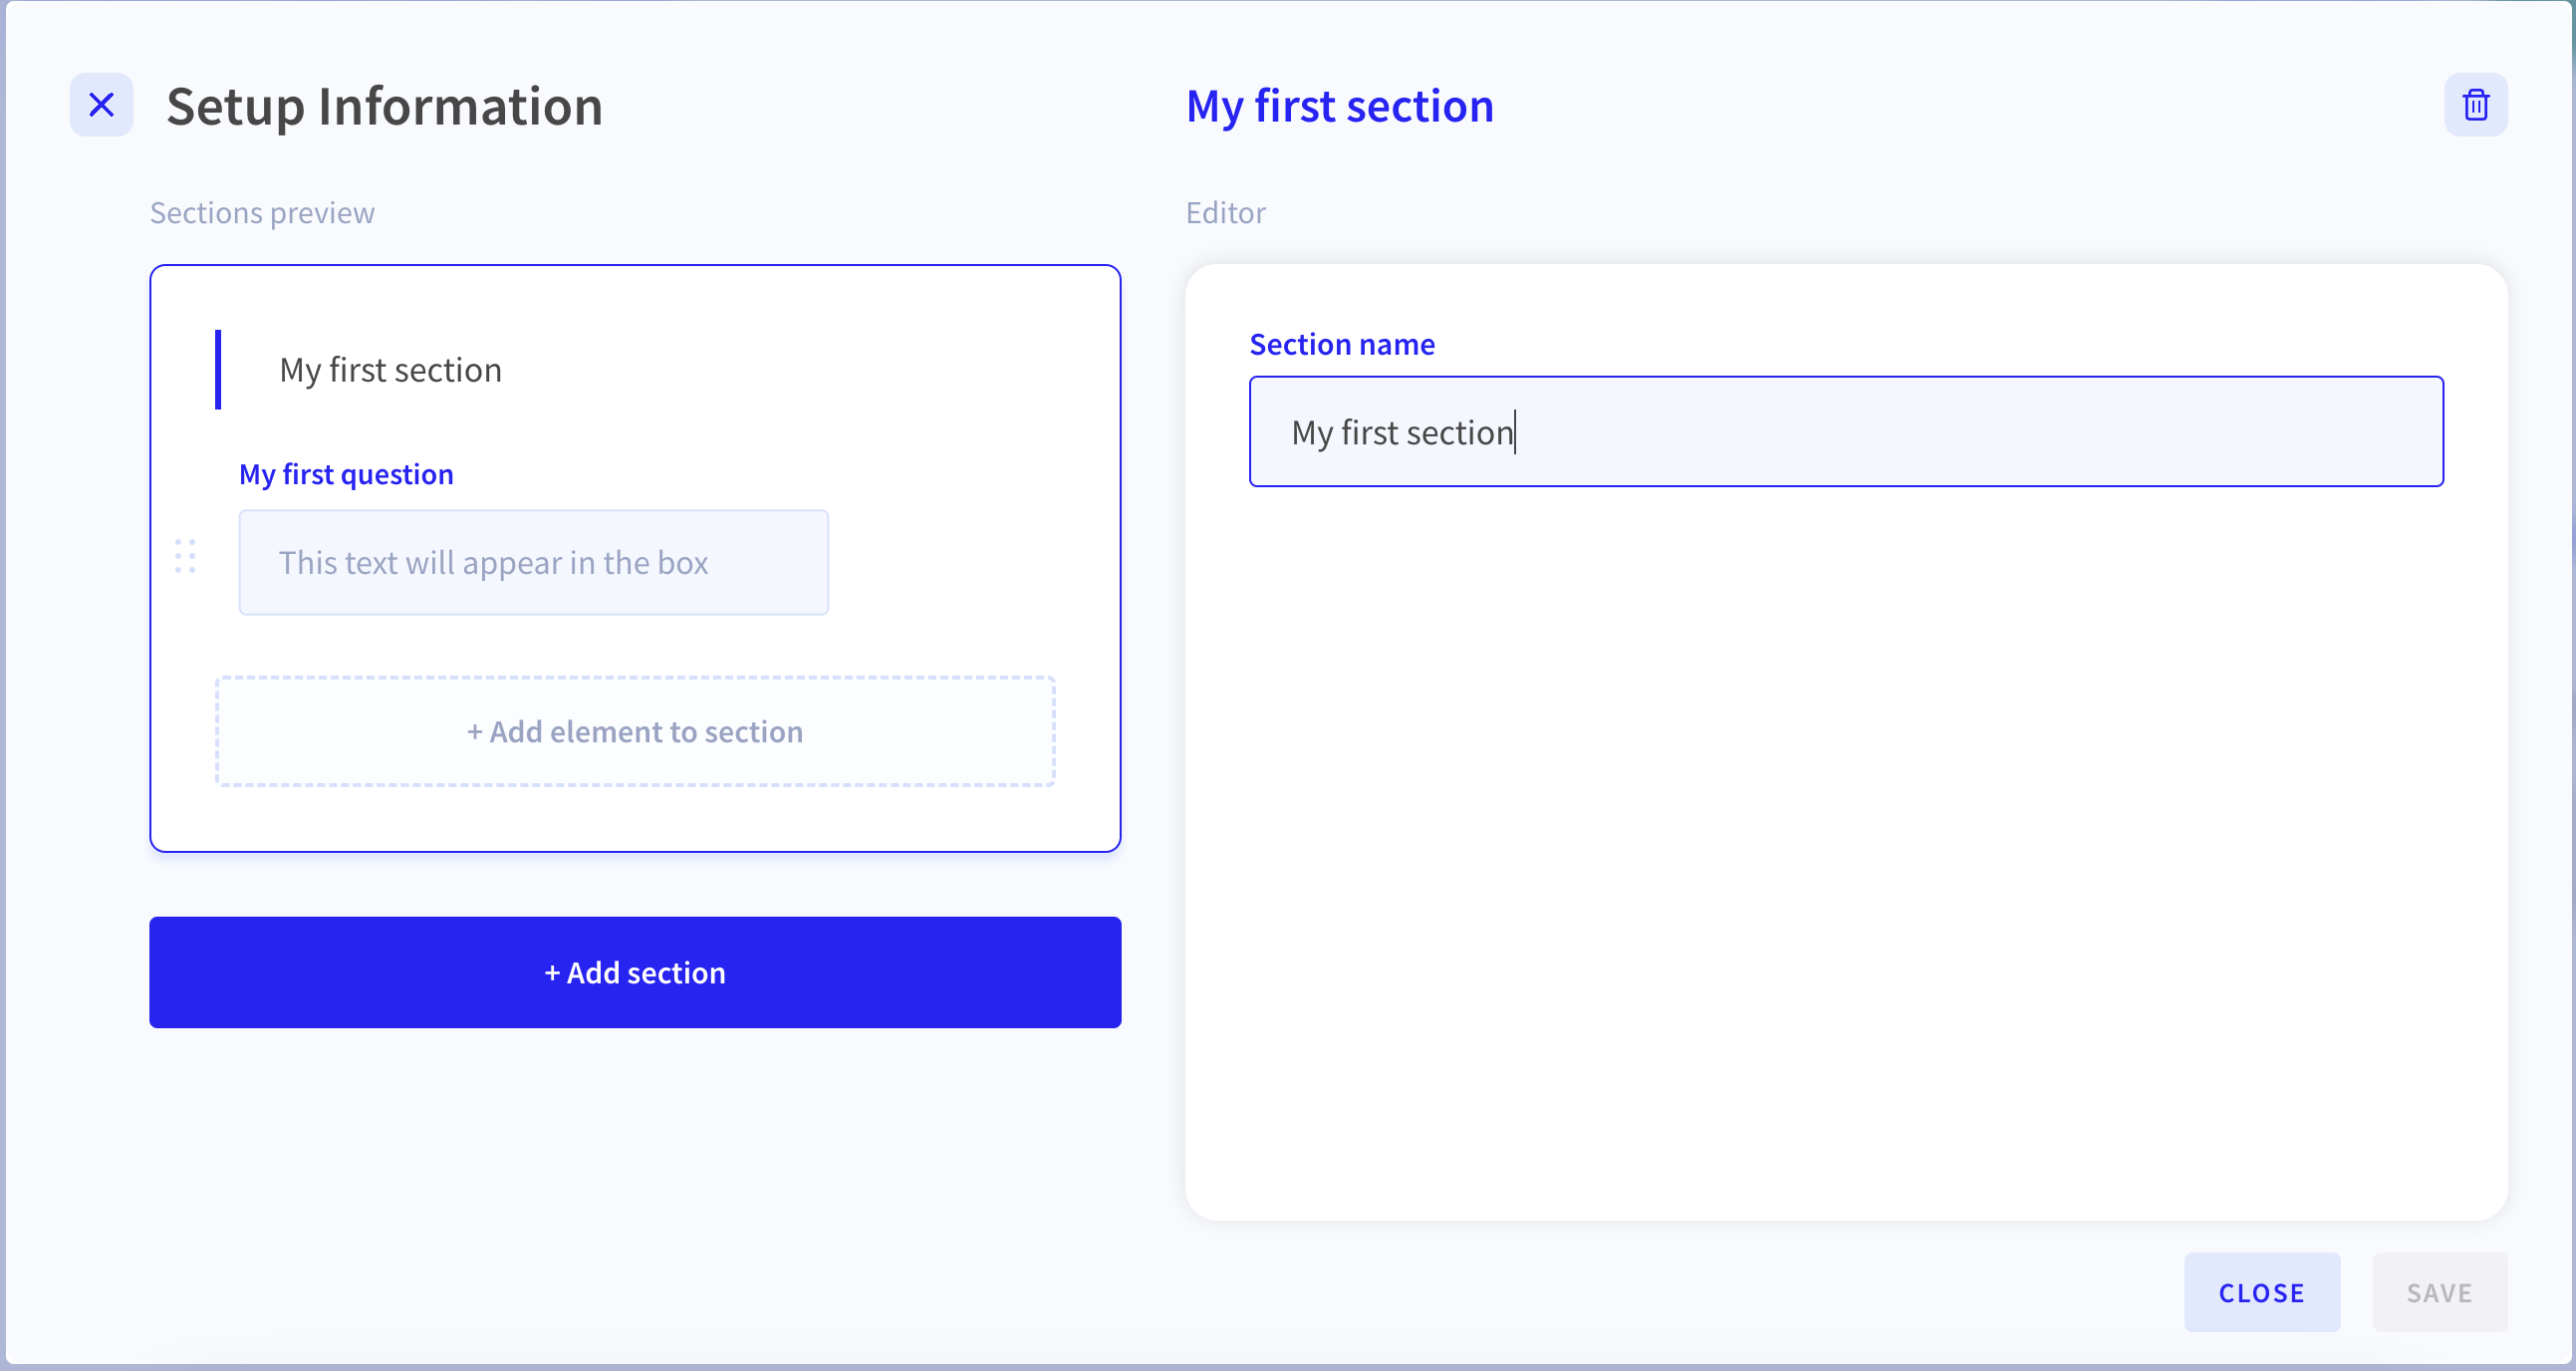Click the Sections preview label
The height and width of the screenshot is (1371, 2576).
pos(262,213)
